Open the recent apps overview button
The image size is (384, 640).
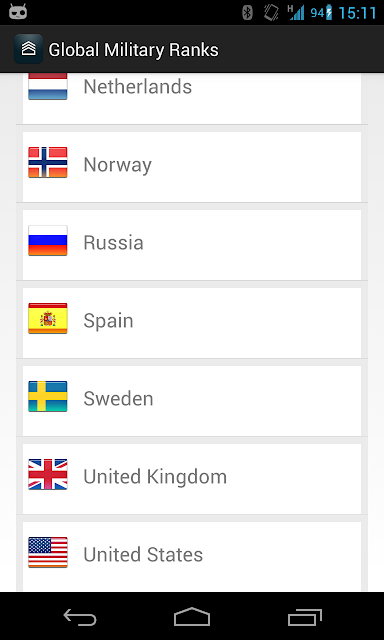304,616
